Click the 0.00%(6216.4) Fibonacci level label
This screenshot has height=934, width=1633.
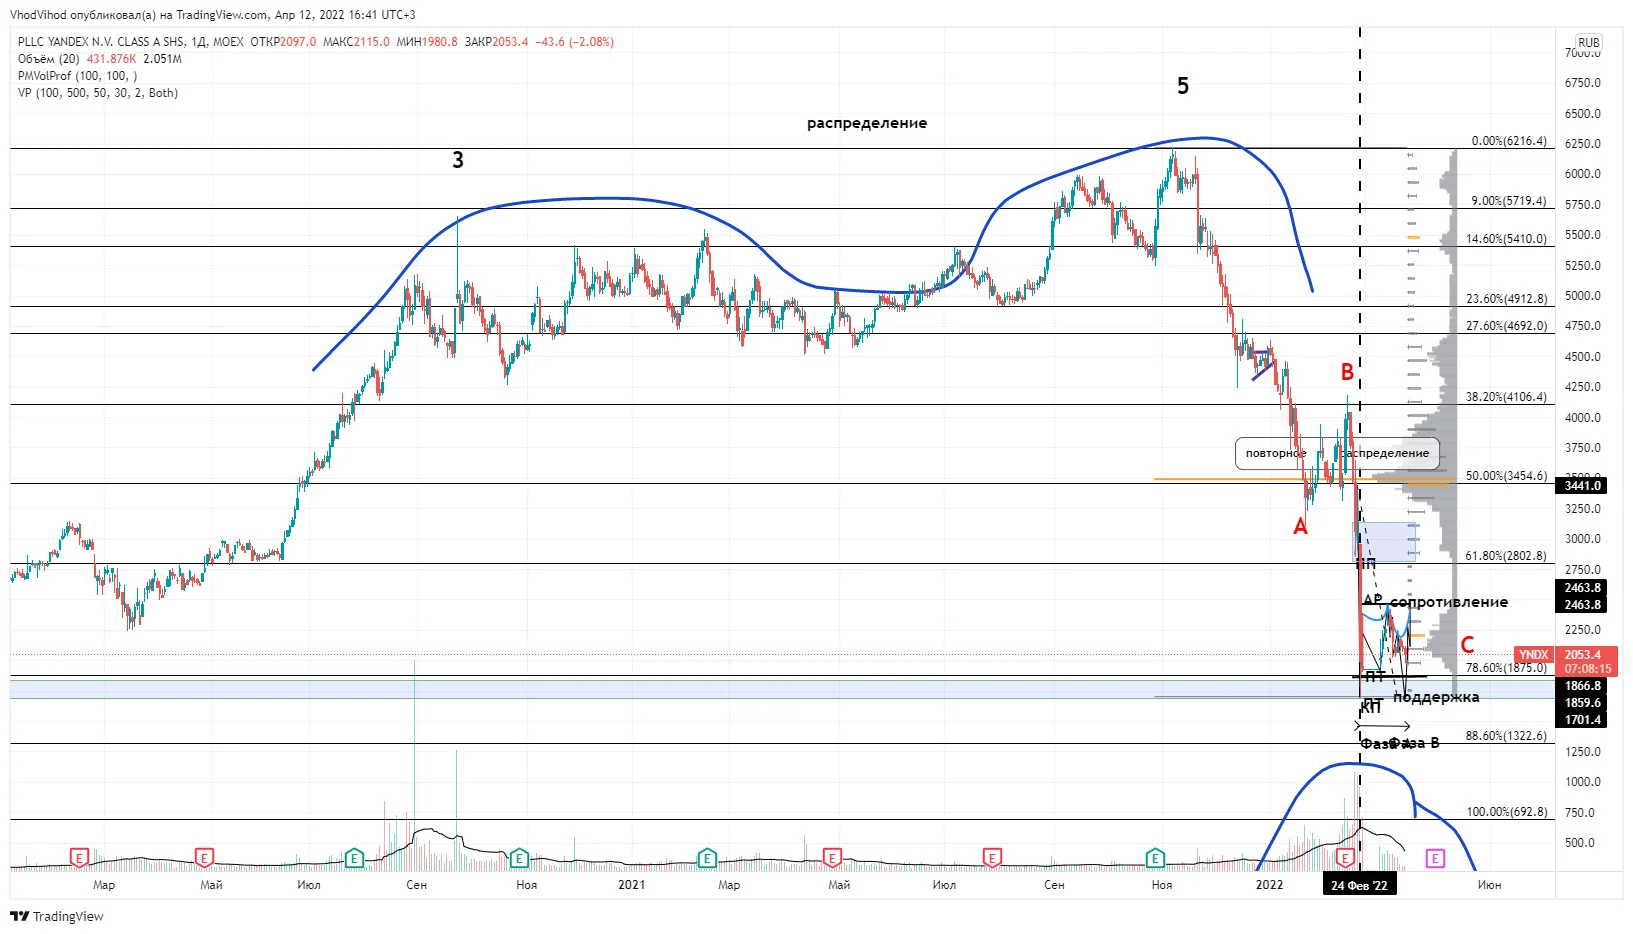tap(1508, 141)
